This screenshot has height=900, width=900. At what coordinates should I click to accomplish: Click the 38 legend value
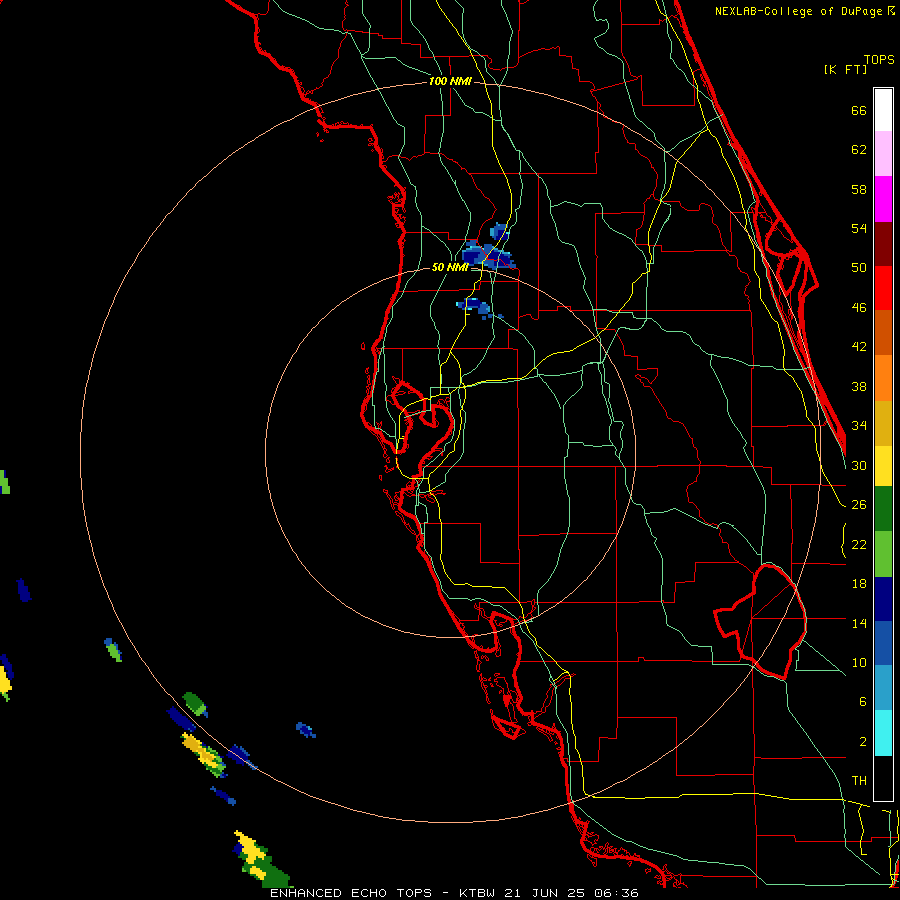pyautogui.click(x=859, y=386)
